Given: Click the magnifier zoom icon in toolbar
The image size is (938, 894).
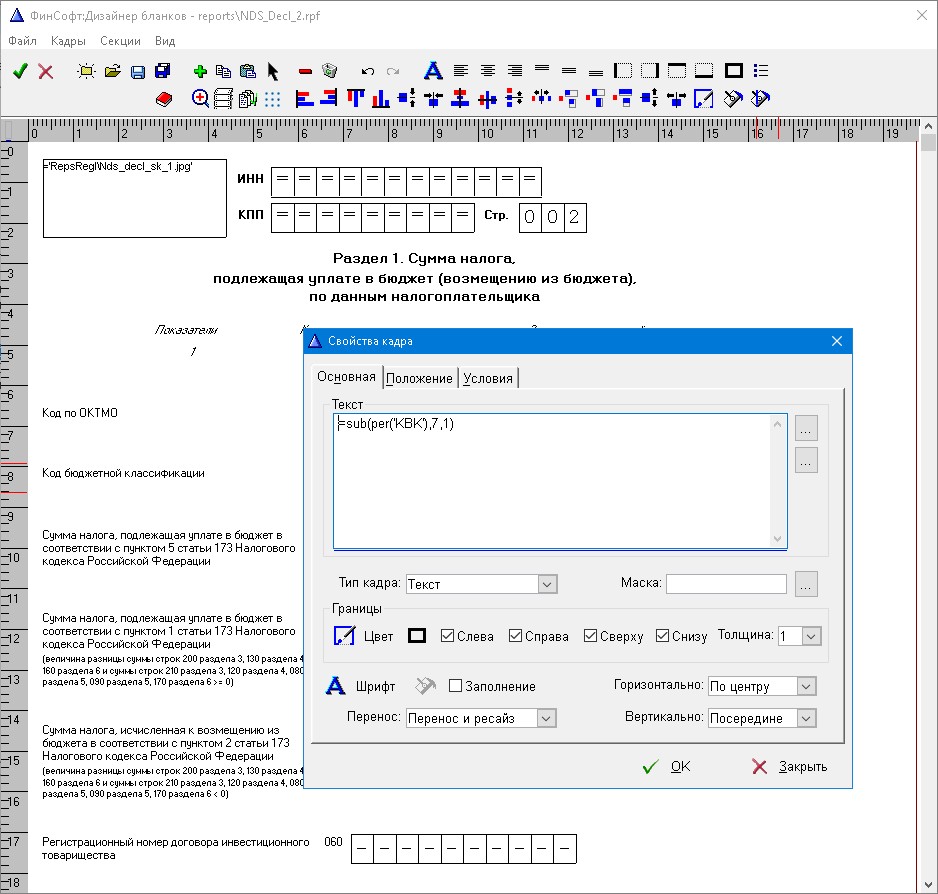Looking at the screenshot, I should pos(200,98).
